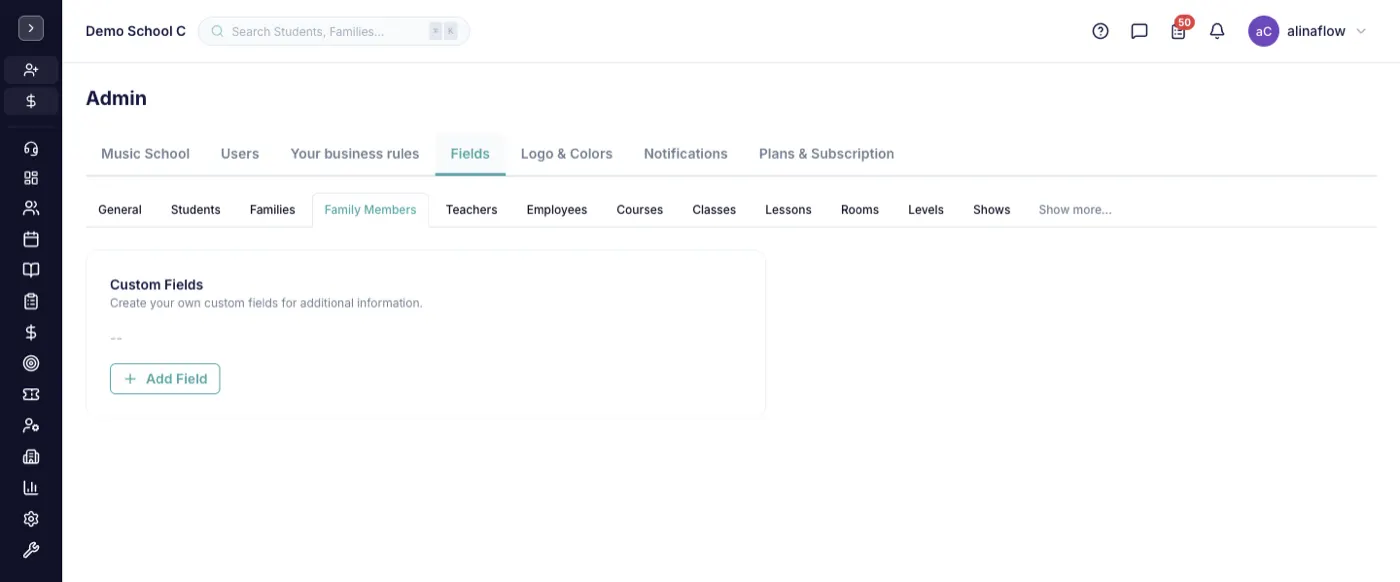Expand the sidebar with the chevron button

(31, 29)
